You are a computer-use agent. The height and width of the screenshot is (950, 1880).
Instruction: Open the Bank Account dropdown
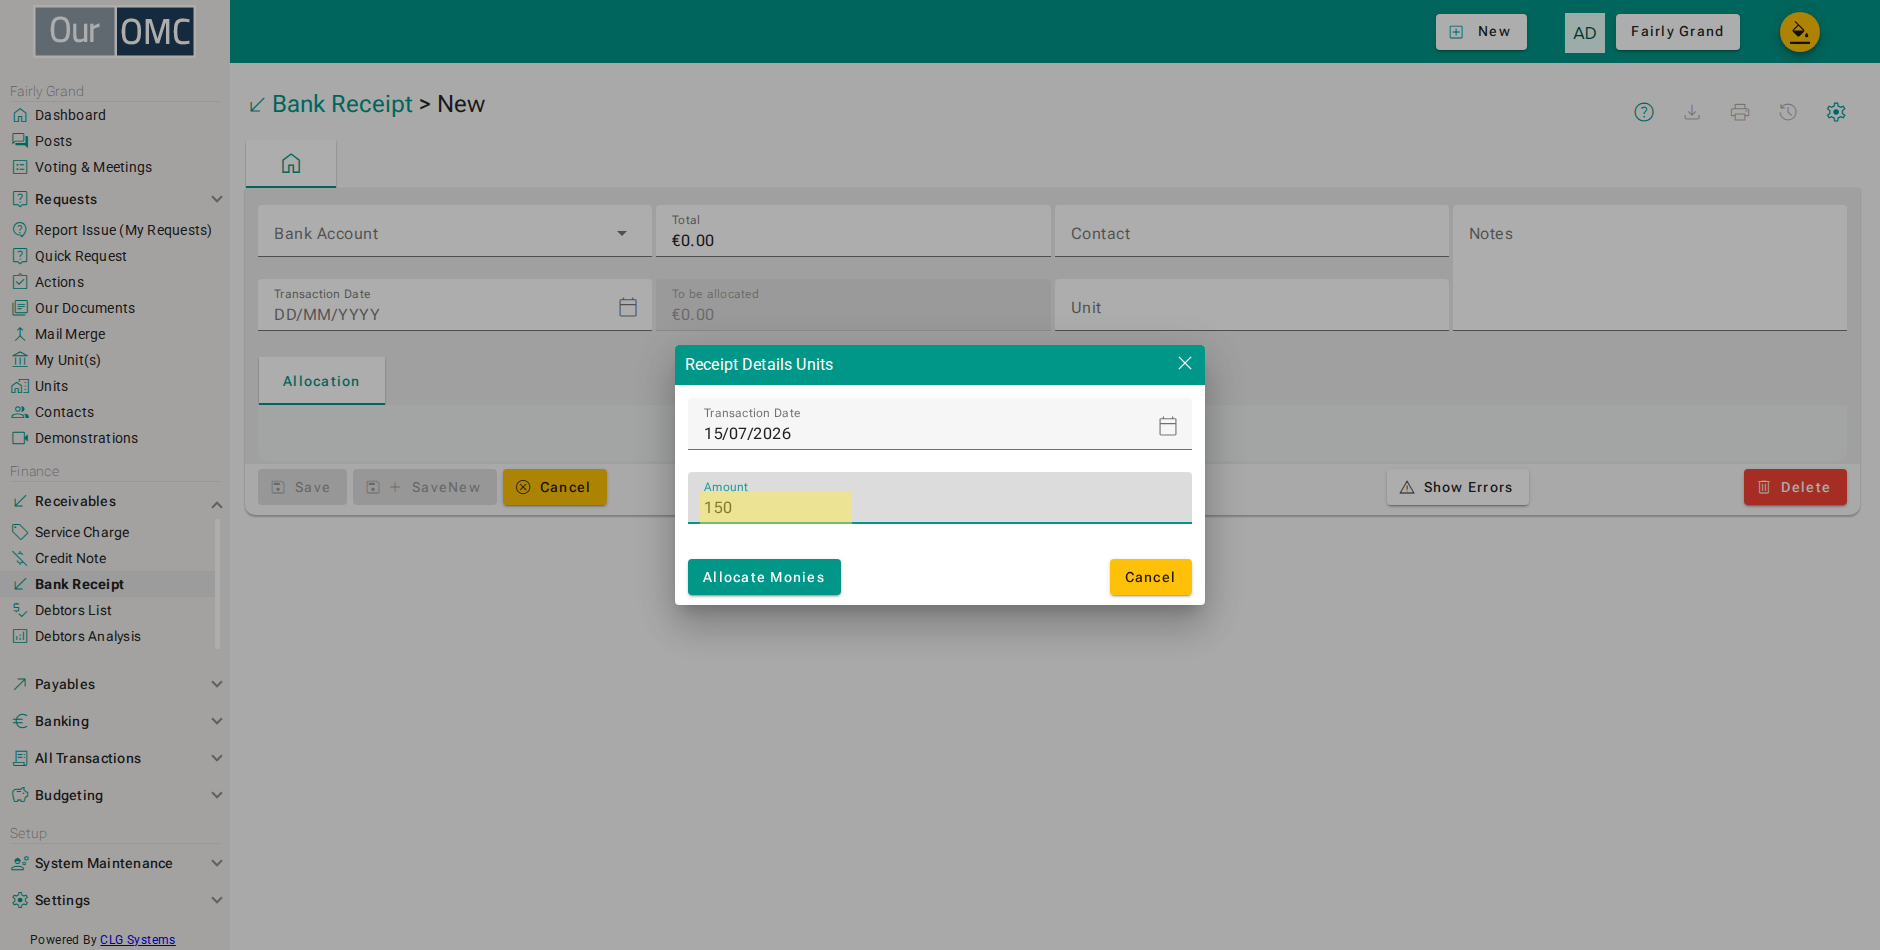455,232
